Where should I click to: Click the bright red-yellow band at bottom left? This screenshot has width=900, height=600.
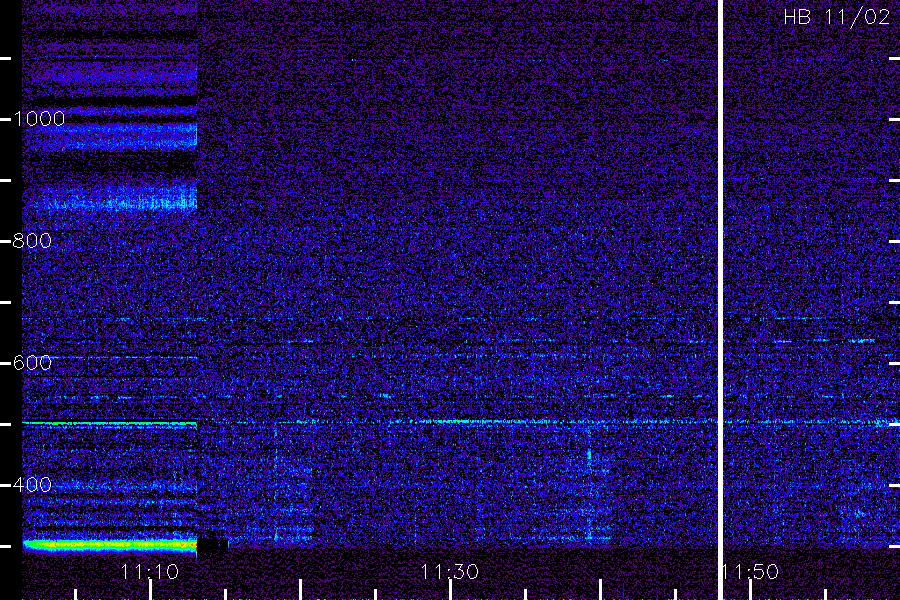click(x=110, y=545)
